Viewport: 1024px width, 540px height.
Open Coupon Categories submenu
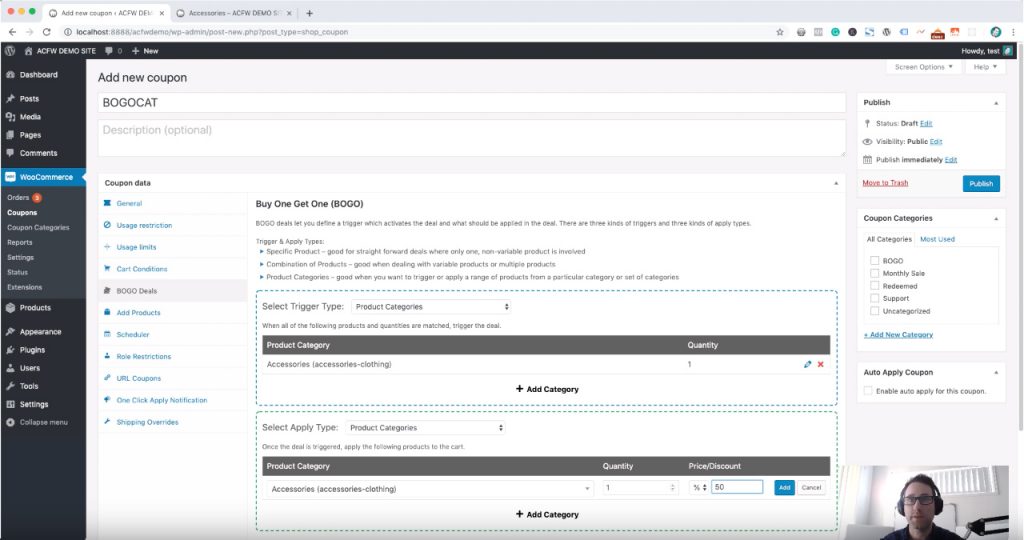click(x=38, y=227)
